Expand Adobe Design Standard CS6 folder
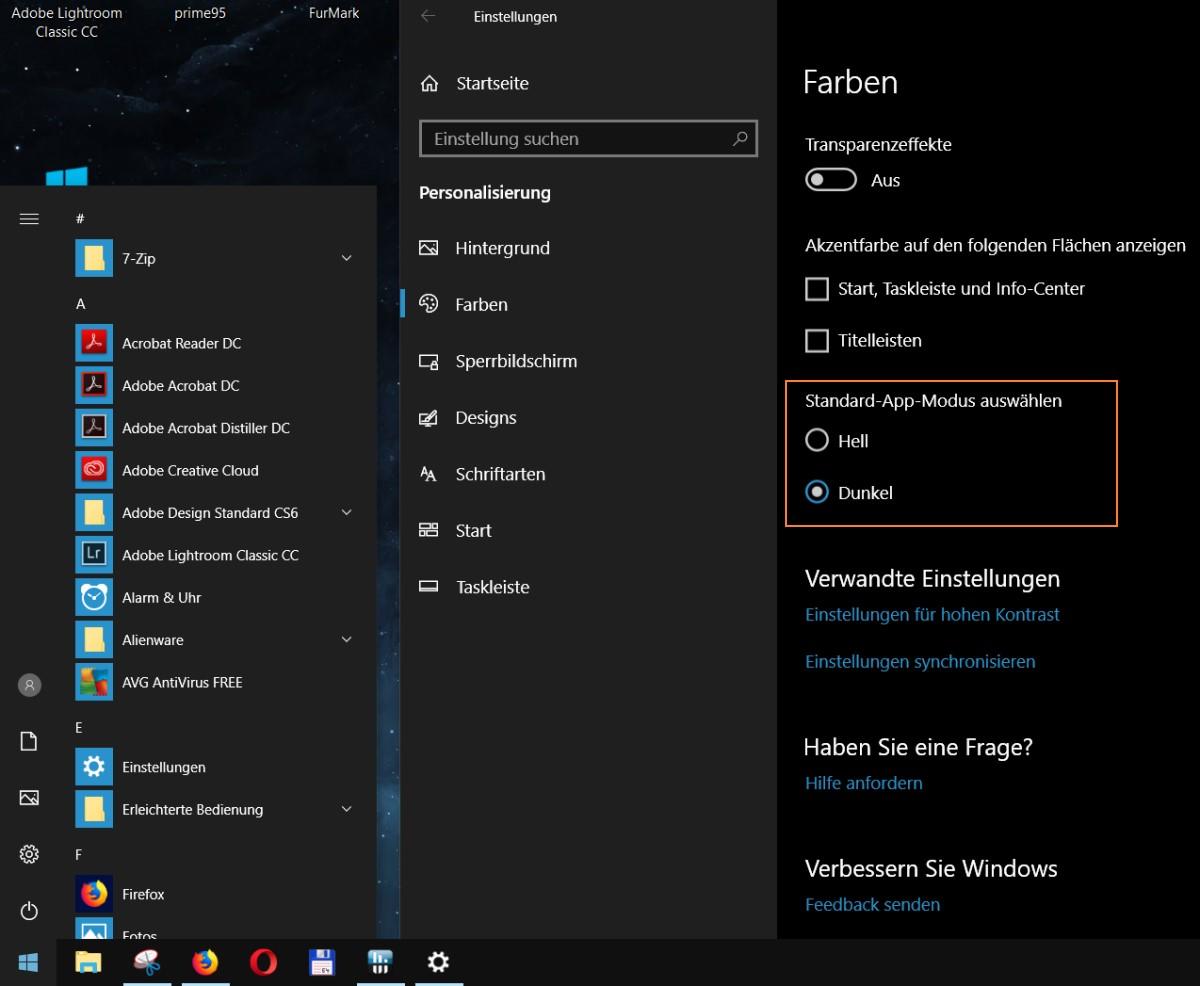1200x986 pixels. (x=346, y=512)
